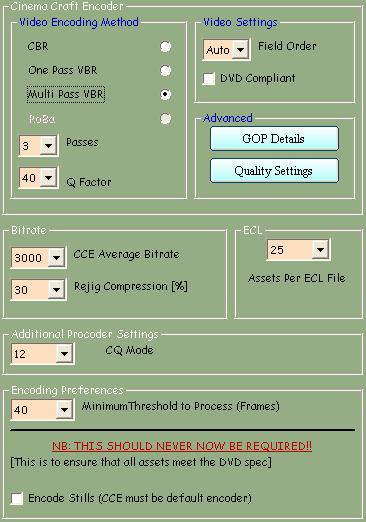Click the CQ Mode value 12

coord(34,354)
